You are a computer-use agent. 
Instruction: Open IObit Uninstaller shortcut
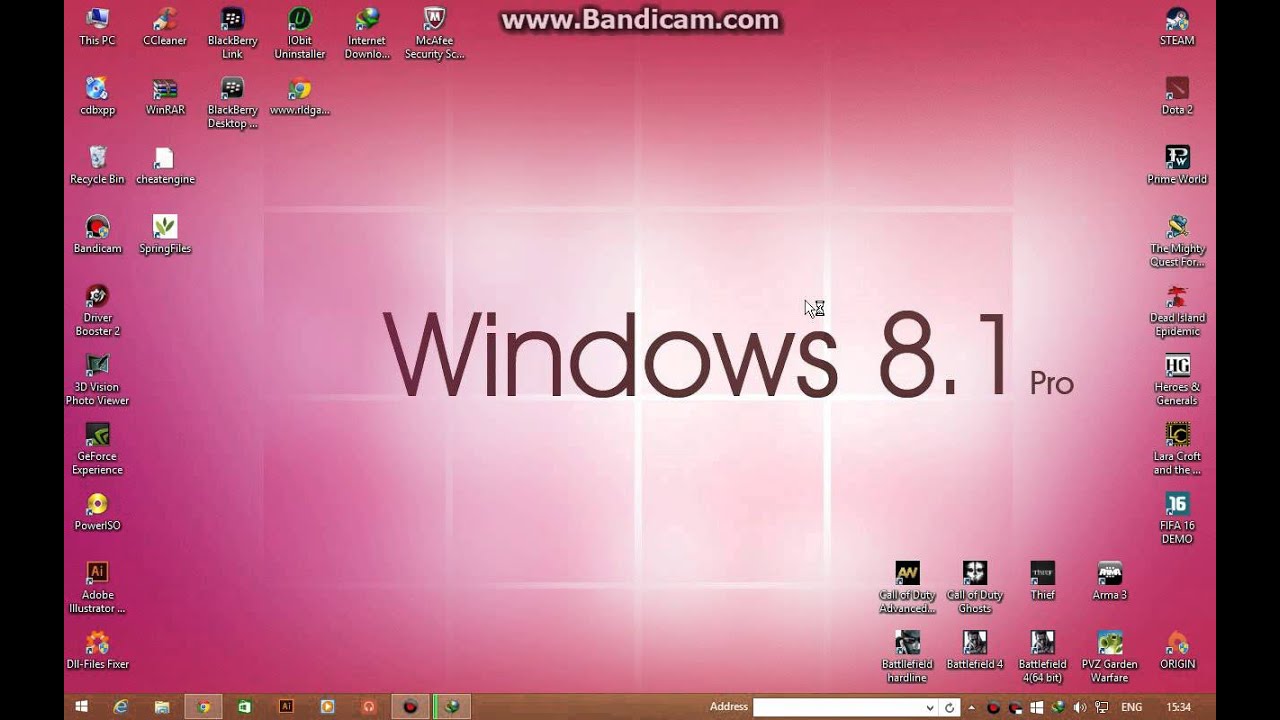pyautogui.click(x=300, y=33)
